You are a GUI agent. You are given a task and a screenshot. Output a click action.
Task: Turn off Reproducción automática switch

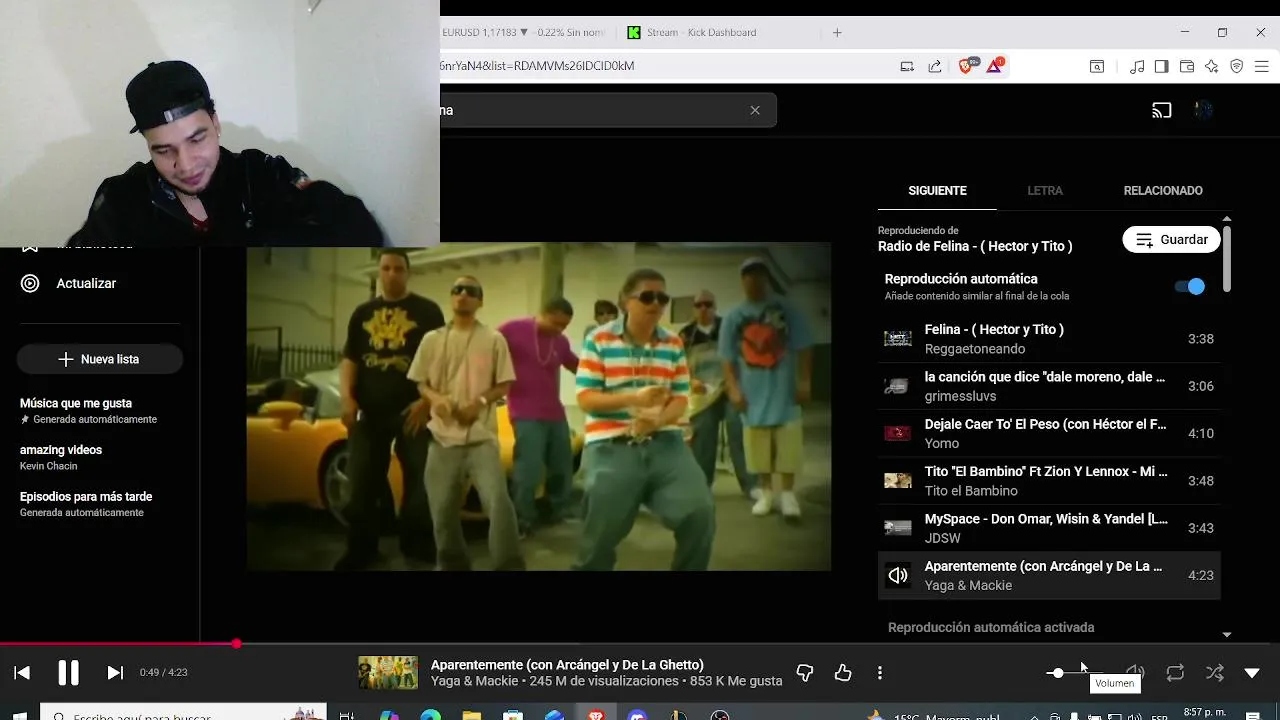(x=1190, y=286)
